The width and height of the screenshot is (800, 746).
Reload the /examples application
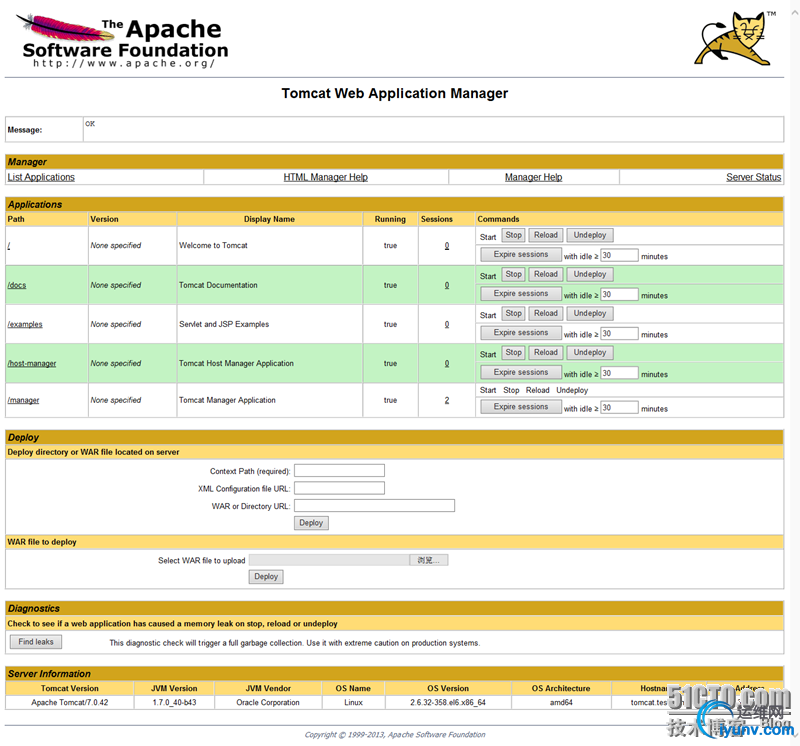coord(546,314)
